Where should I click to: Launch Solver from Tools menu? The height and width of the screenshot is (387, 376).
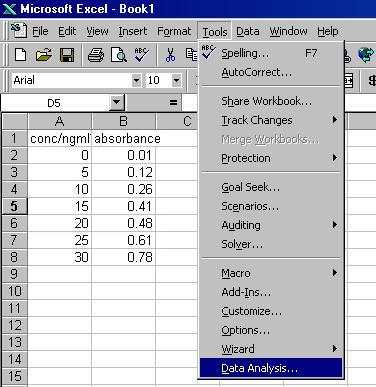click(271, 244)
